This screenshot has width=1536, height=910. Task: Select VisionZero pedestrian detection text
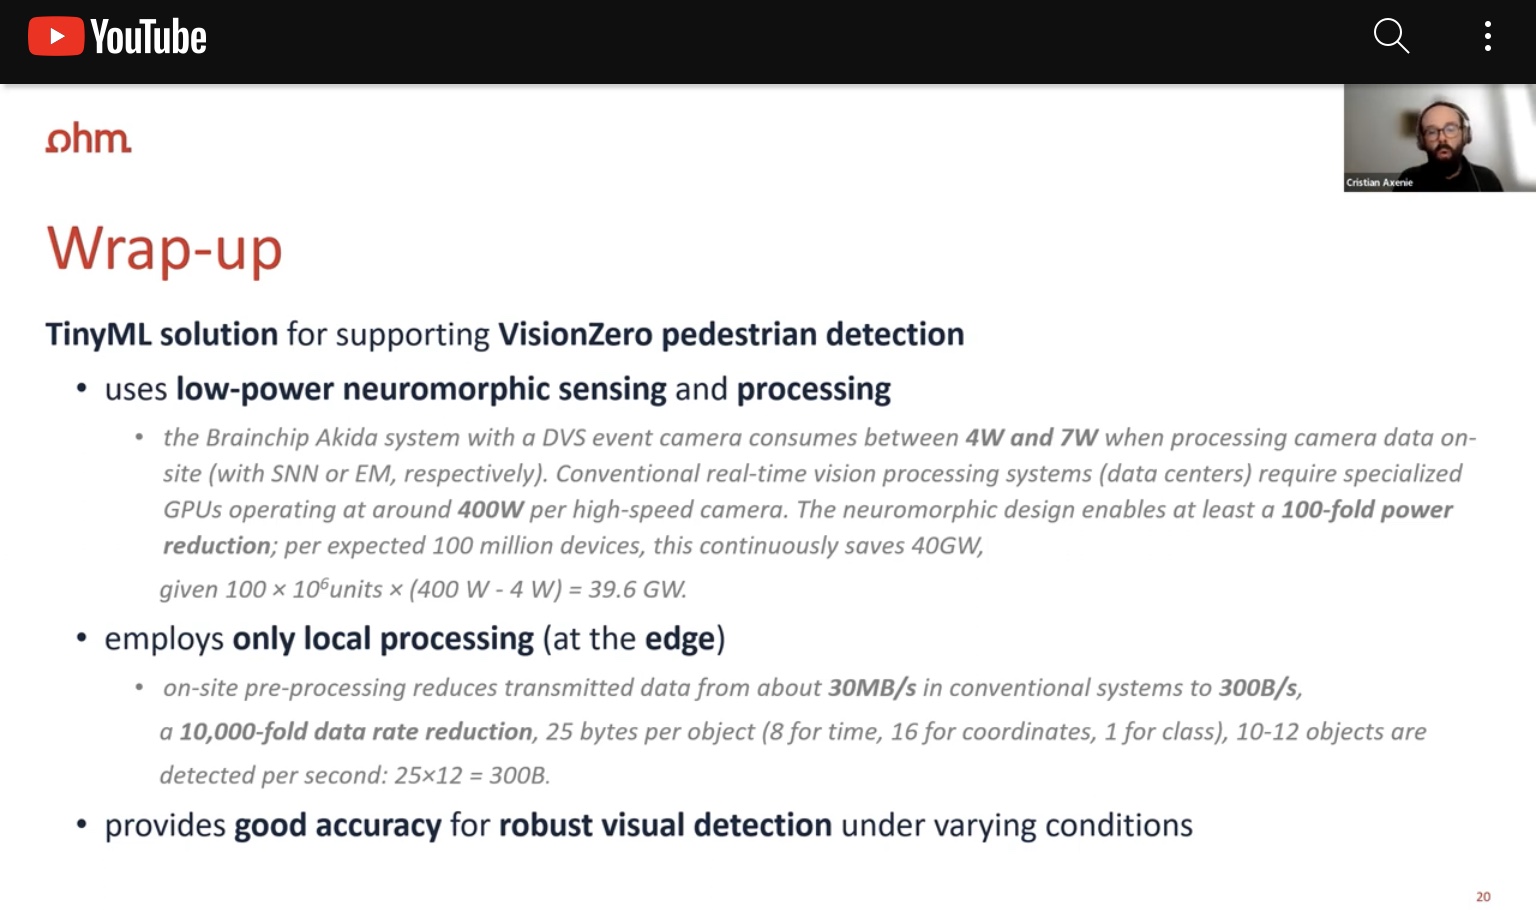[731, 334]
